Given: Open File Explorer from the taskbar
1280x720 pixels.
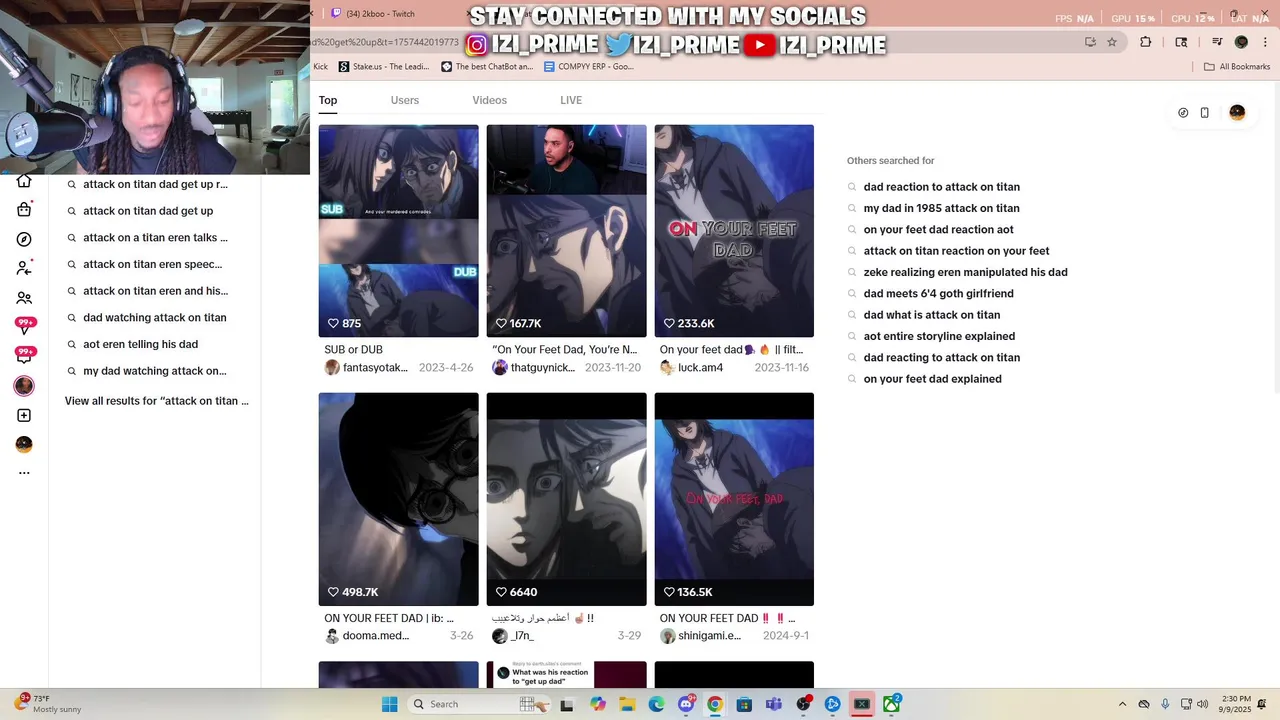Looking at the screenshot, I should coord(627,704).
